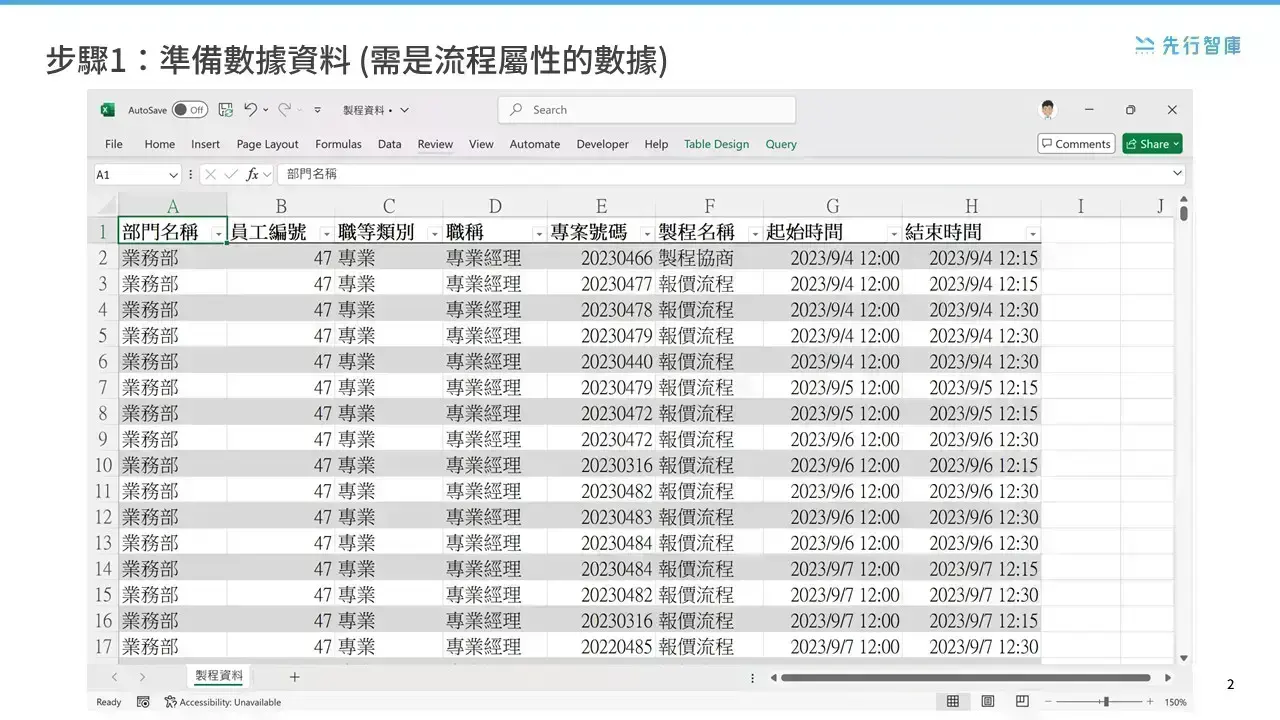Open the Name Box dropdown arrow
The width and height of the screenshot is (1280, 720).
173,174
